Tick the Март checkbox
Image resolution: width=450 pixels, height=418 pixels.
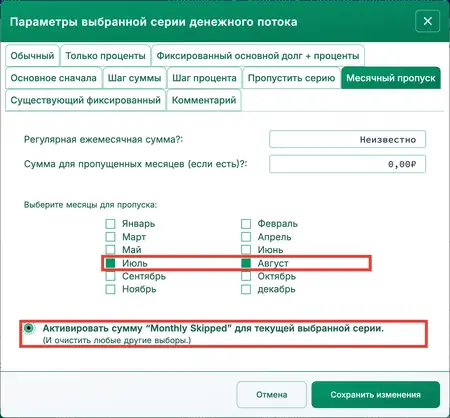tap(110, 237)
